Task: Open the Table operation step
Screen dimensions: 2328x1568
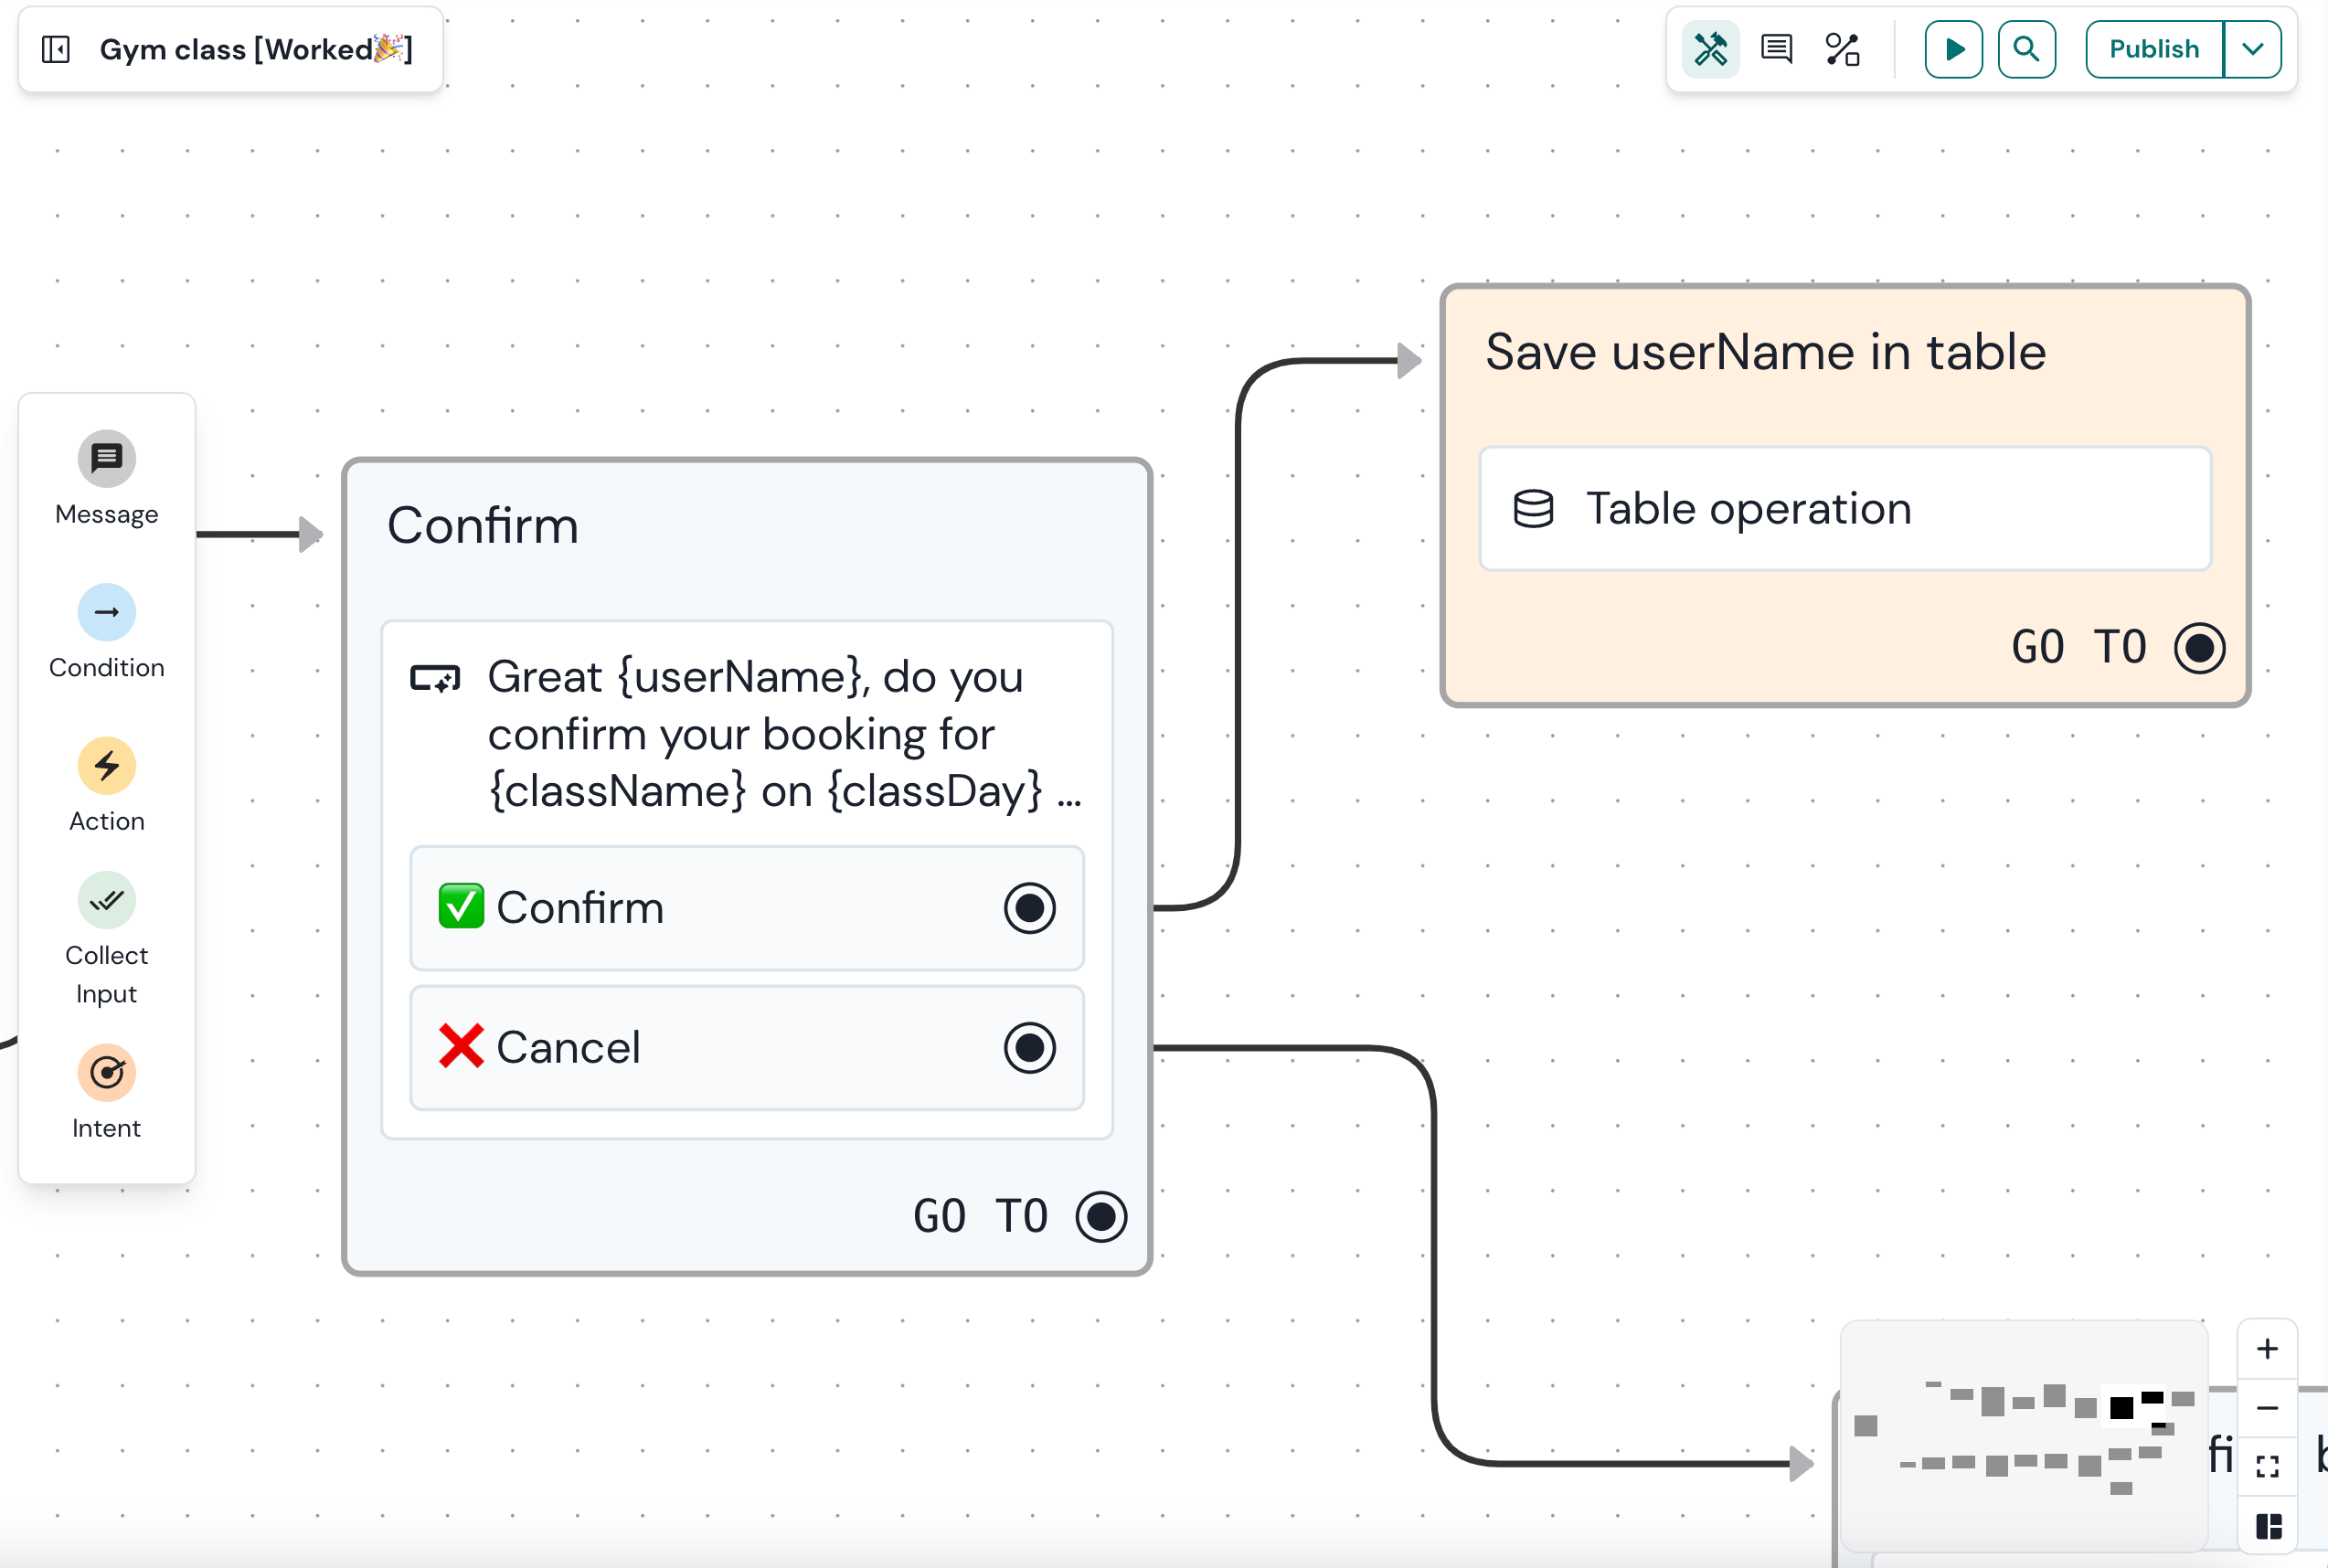Action: (x=1845, y=509)
